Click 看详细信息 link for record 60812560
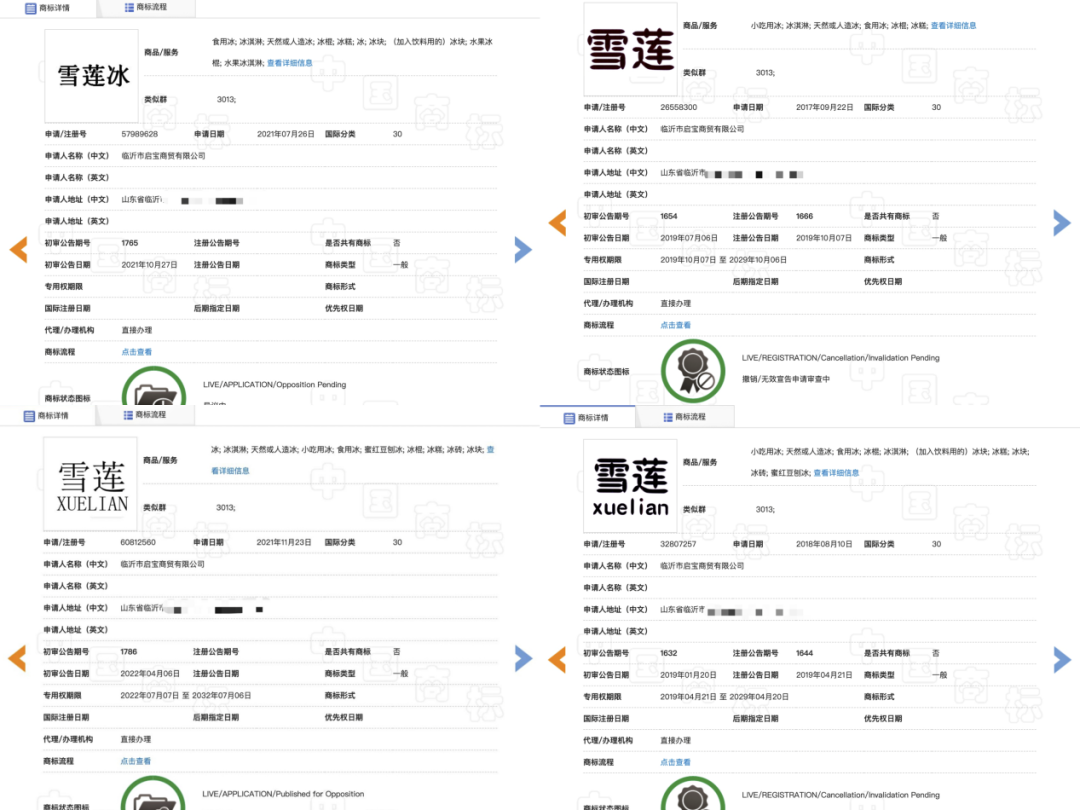 (230, 470)
